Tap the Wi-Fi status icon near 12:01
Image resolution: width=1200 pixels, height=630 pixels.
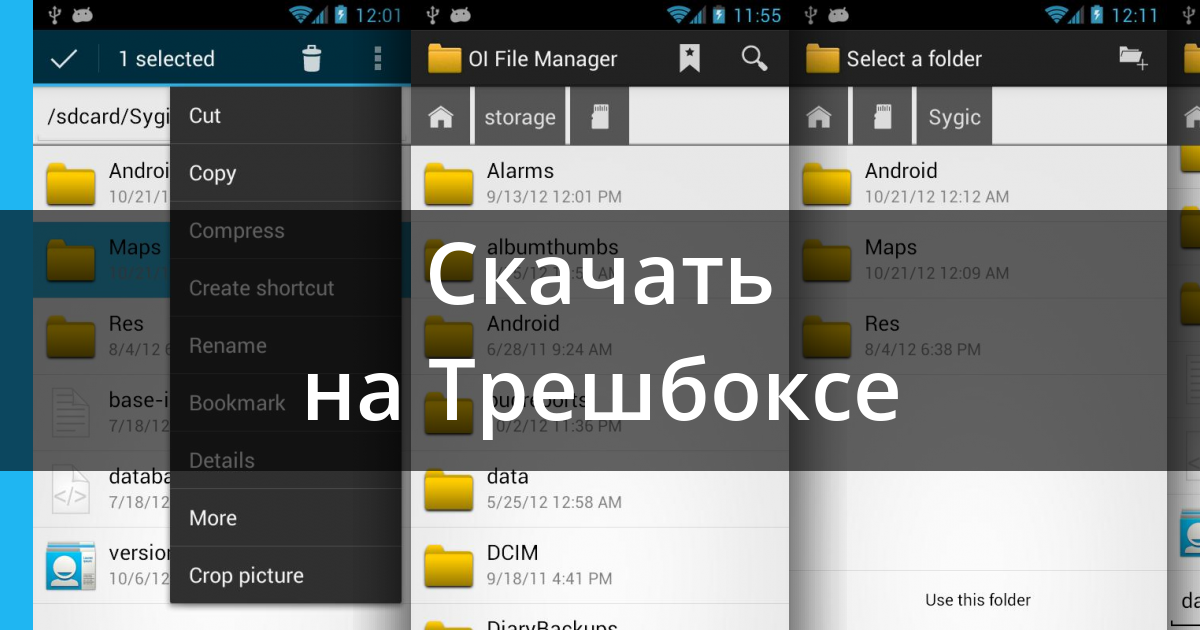[301, 15]
